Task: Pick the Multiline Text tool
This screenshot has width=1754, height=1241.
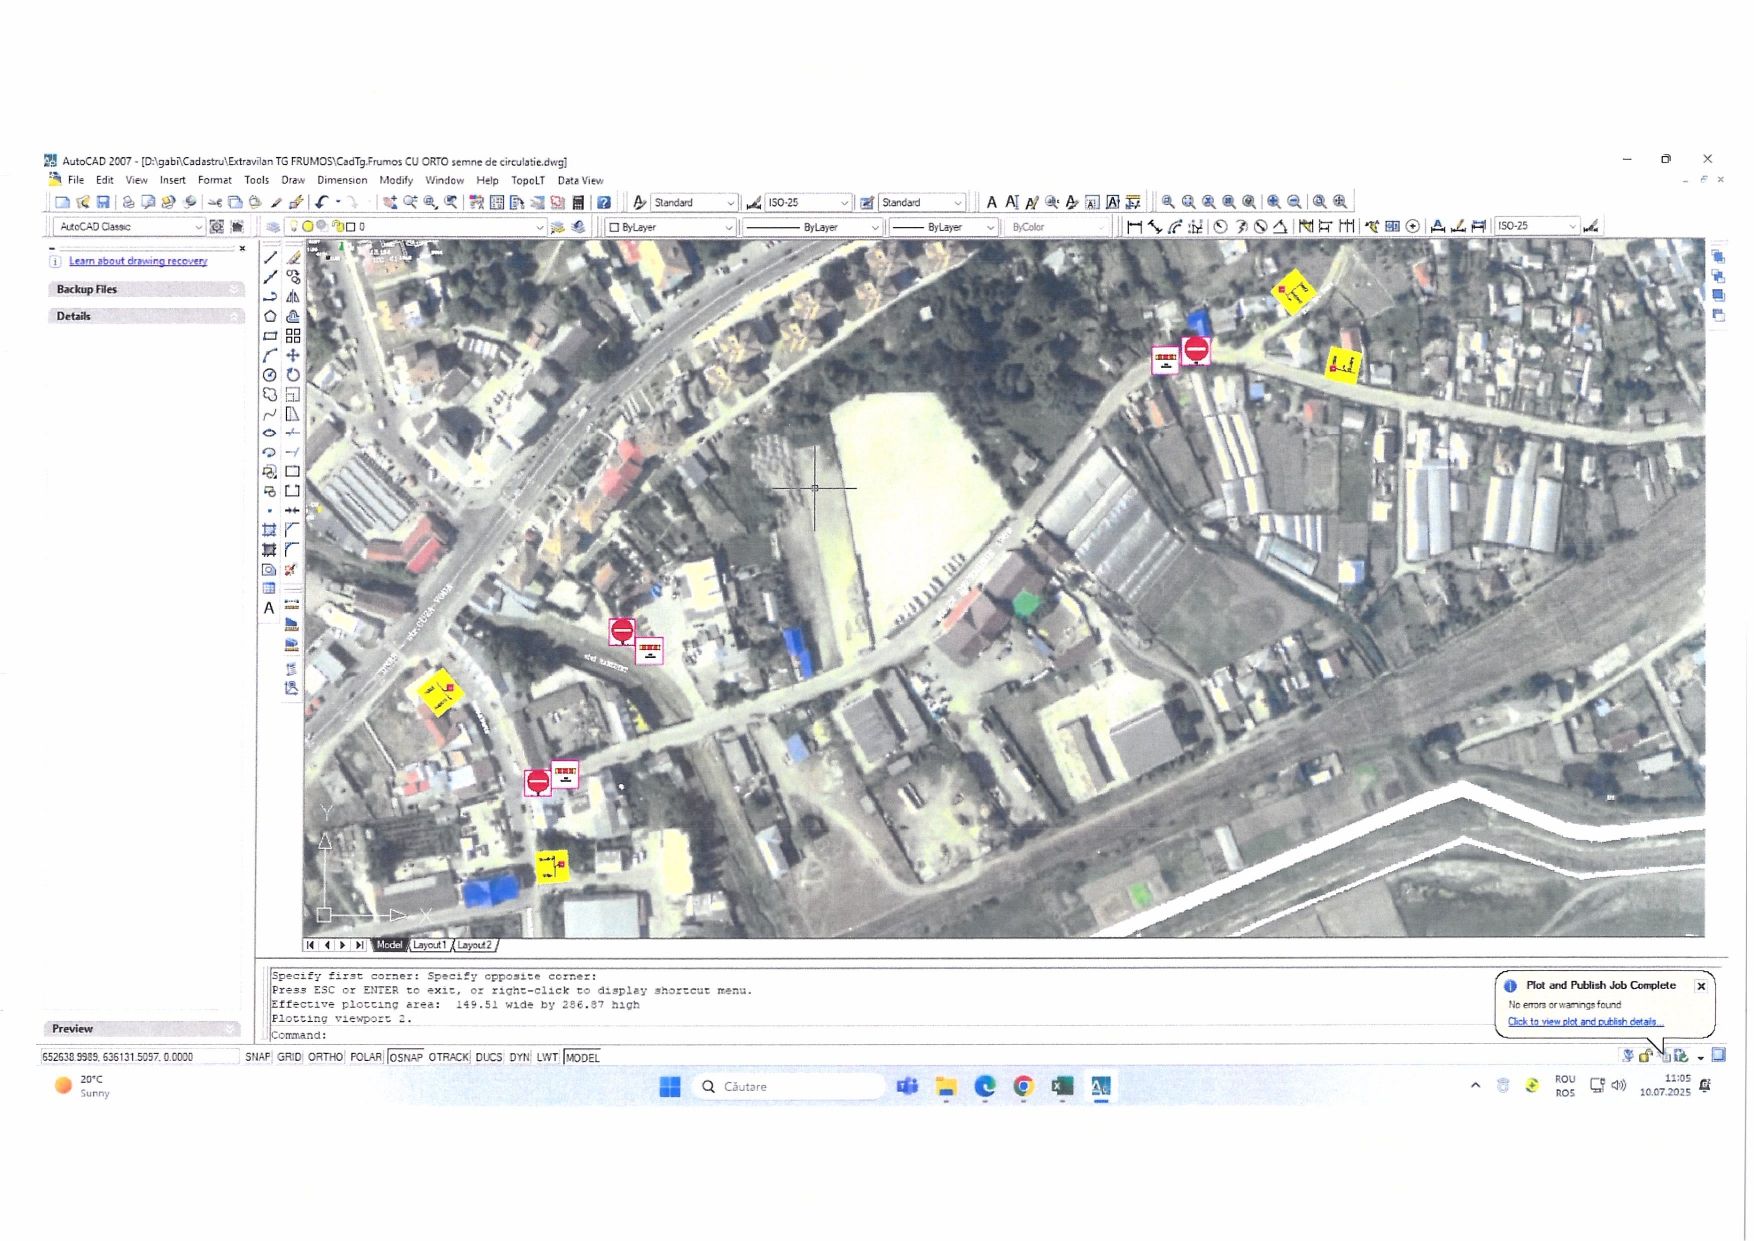Action: (x=269, y=608)
